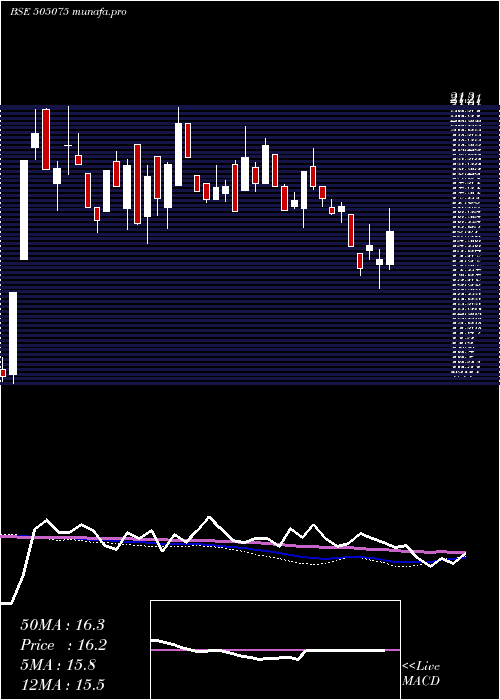500x700 pixels.
Task: Click the 'BSE 505075 munafa.pro' chart title
Action: (68, 12)
